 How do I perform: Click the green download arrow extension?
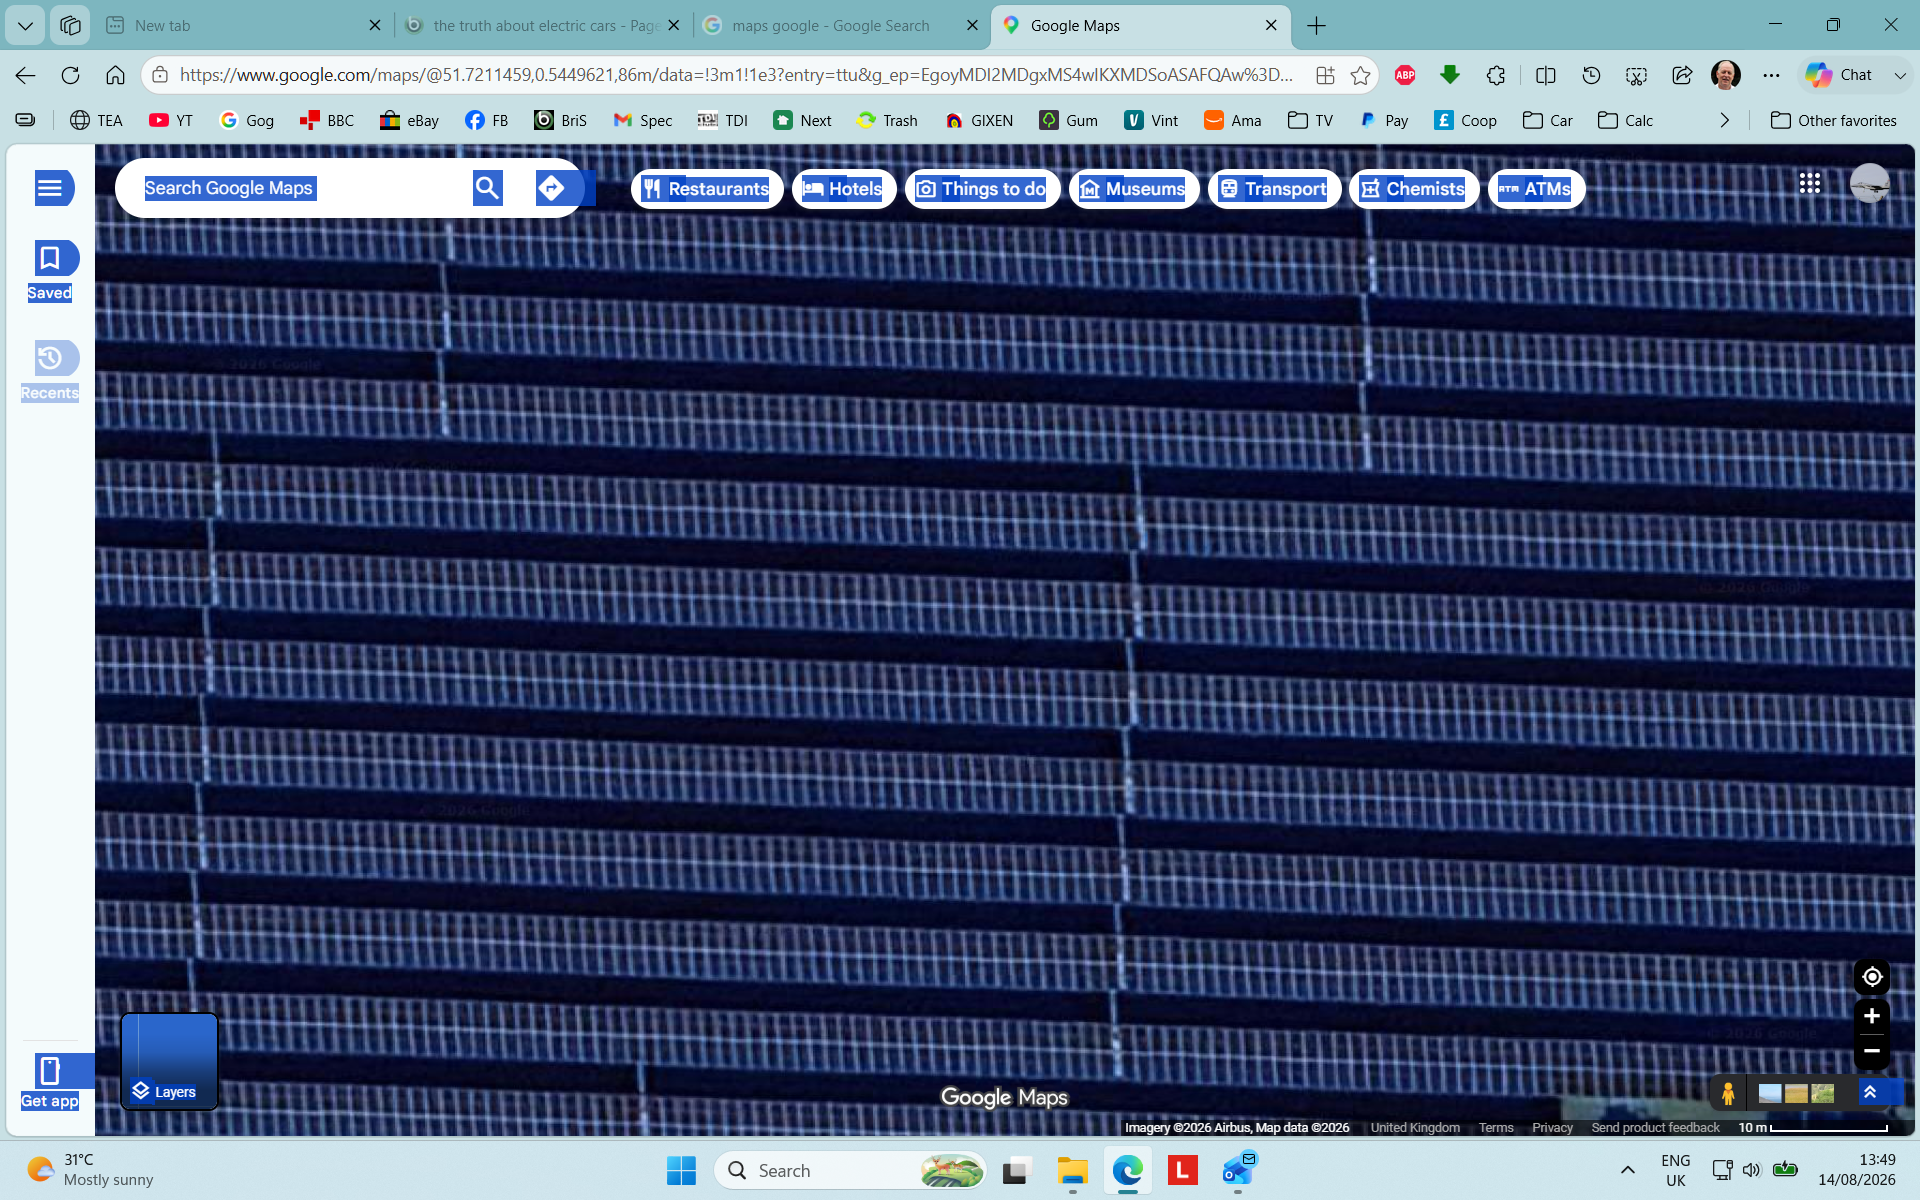click(1450, 75)
